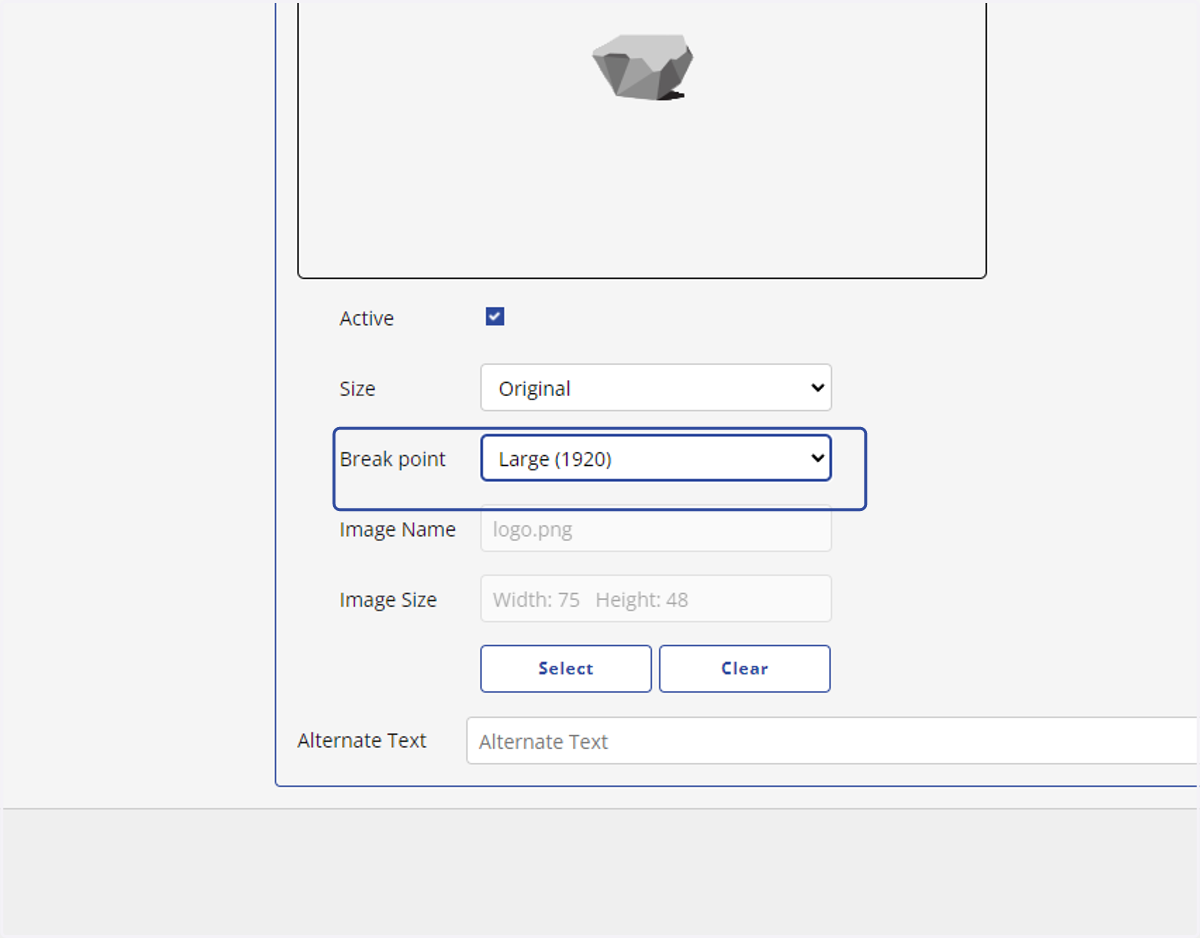This screenshot has width=1200, height=938.
Task: Click the Image Name field logo.png
Action: click(x=656, y=529)
